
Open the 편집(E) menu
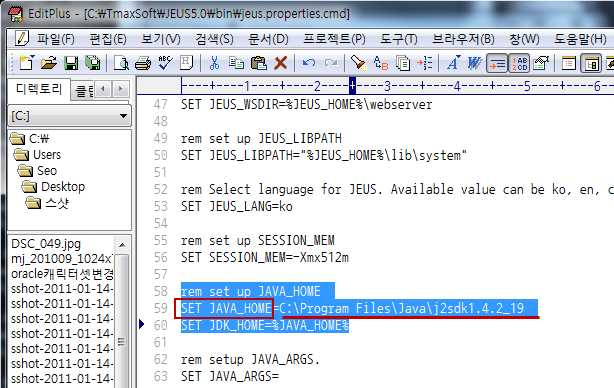[x=108, y=39]
